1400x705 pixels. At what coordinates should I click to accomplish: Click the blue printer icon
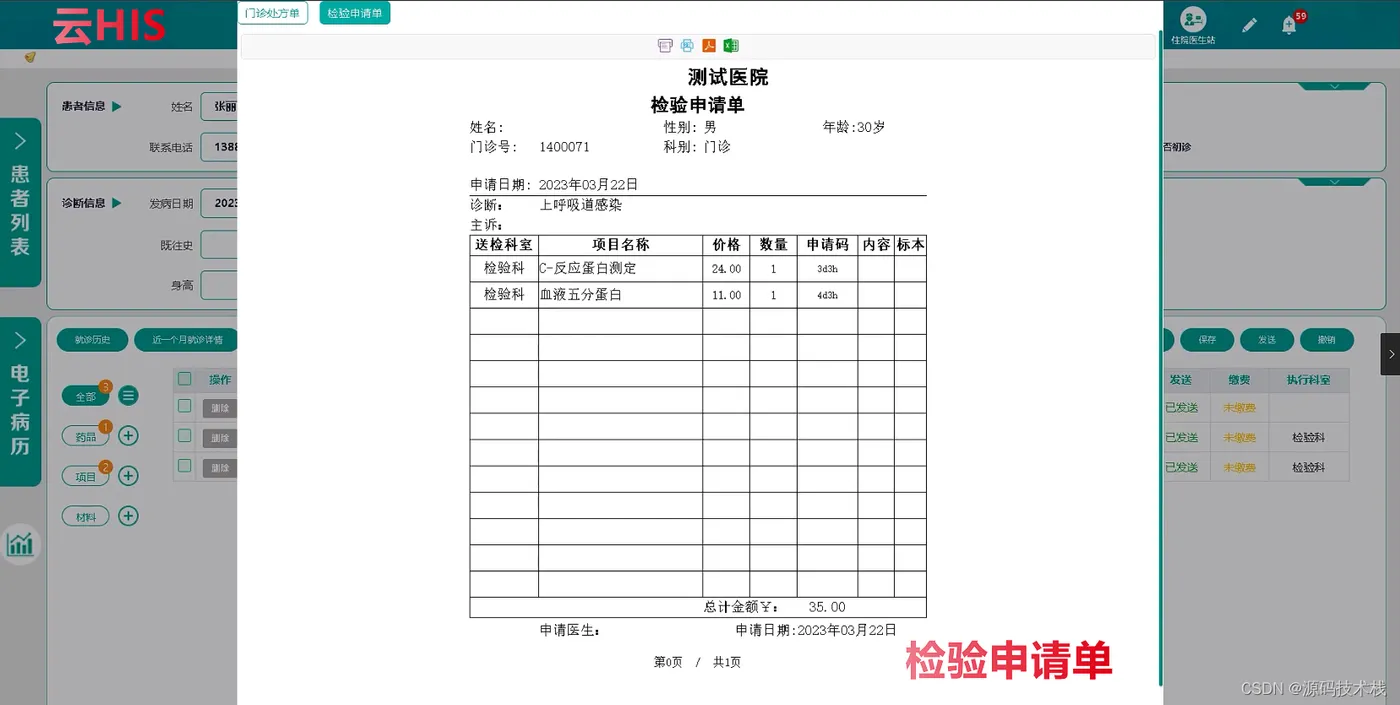[687, 46]
